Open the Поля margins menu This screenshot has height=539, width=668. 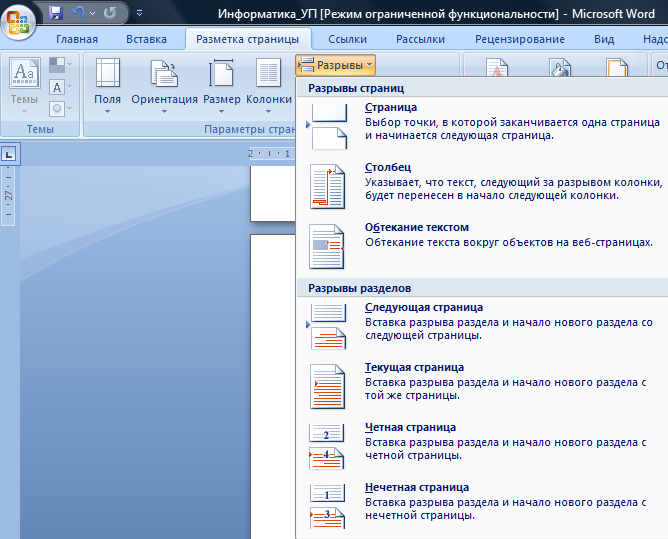pyautogui.click(x=107, y=86)
